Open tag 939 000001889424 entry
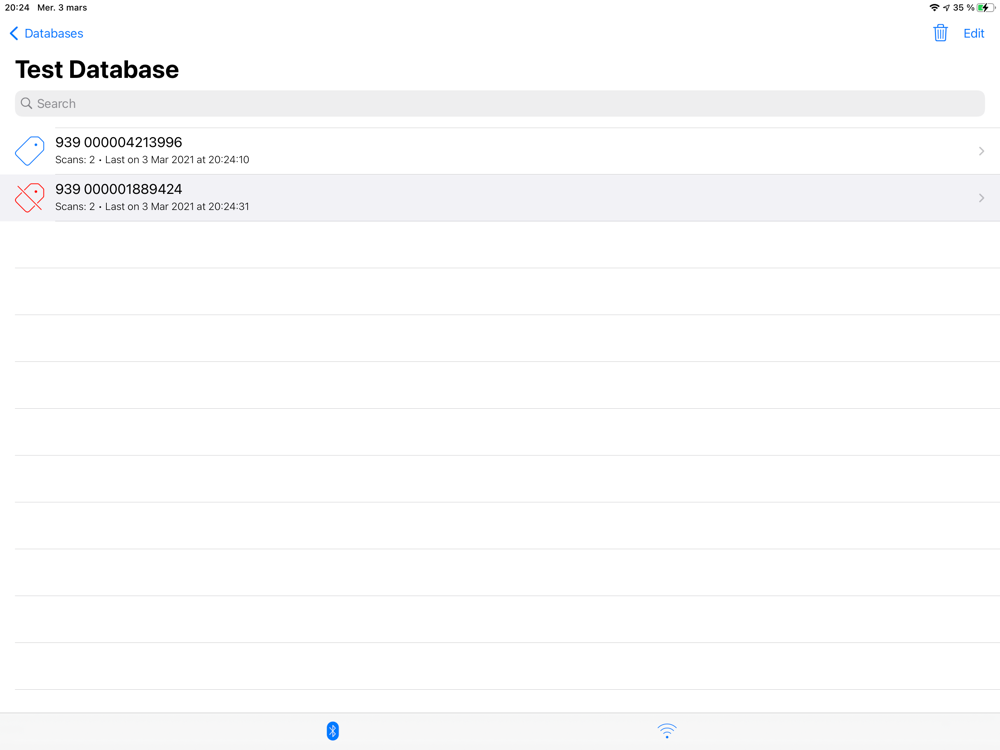 [500, 198]
